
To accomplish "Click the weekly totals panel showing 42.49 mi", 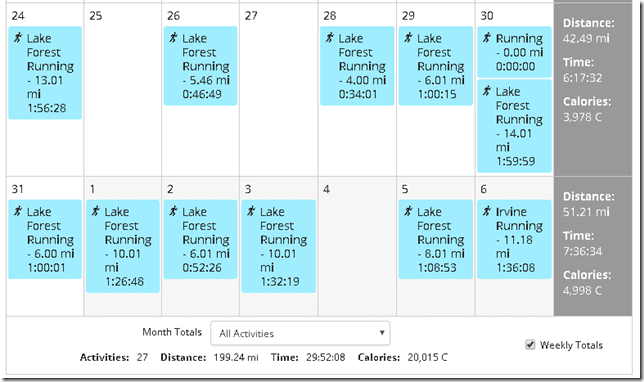I will click(x=593, y=90).
